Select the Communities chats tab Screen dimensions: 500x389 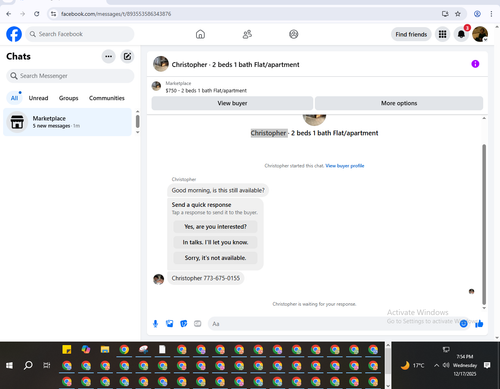(107, 98)
